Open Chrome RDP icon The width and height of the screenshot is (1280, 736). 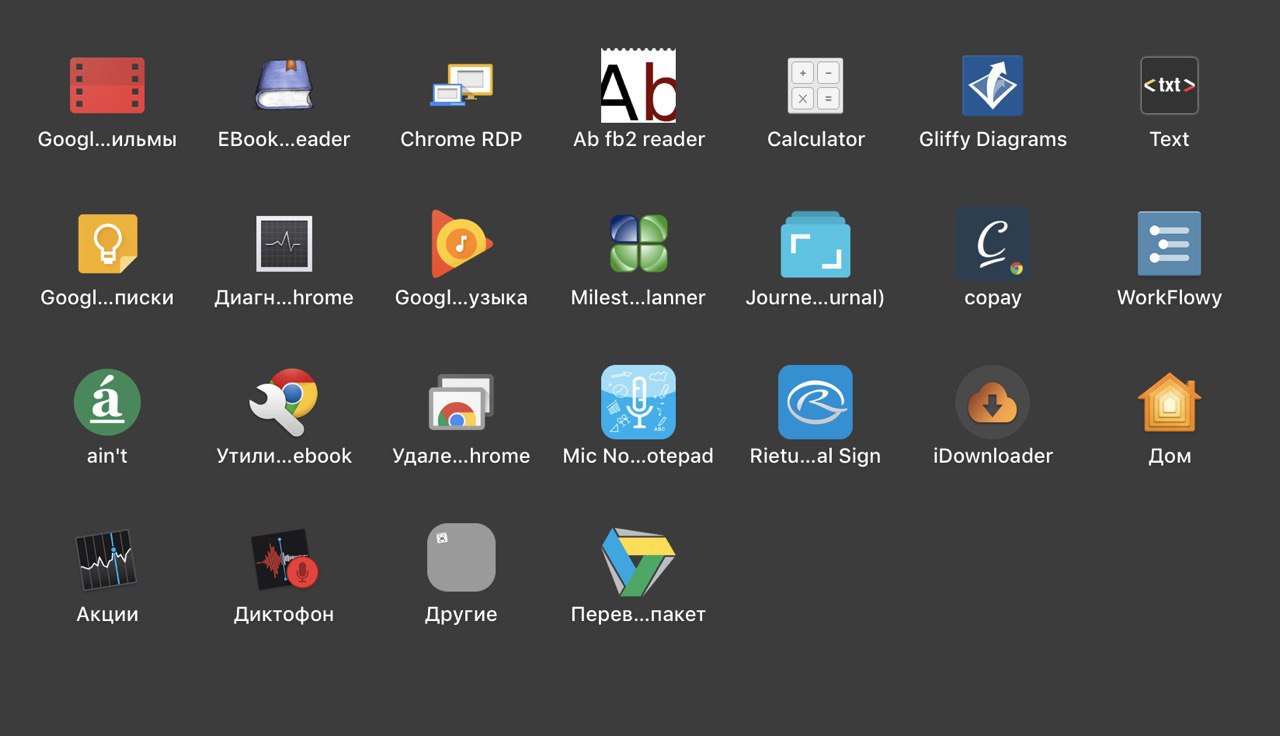click(461, 85)
